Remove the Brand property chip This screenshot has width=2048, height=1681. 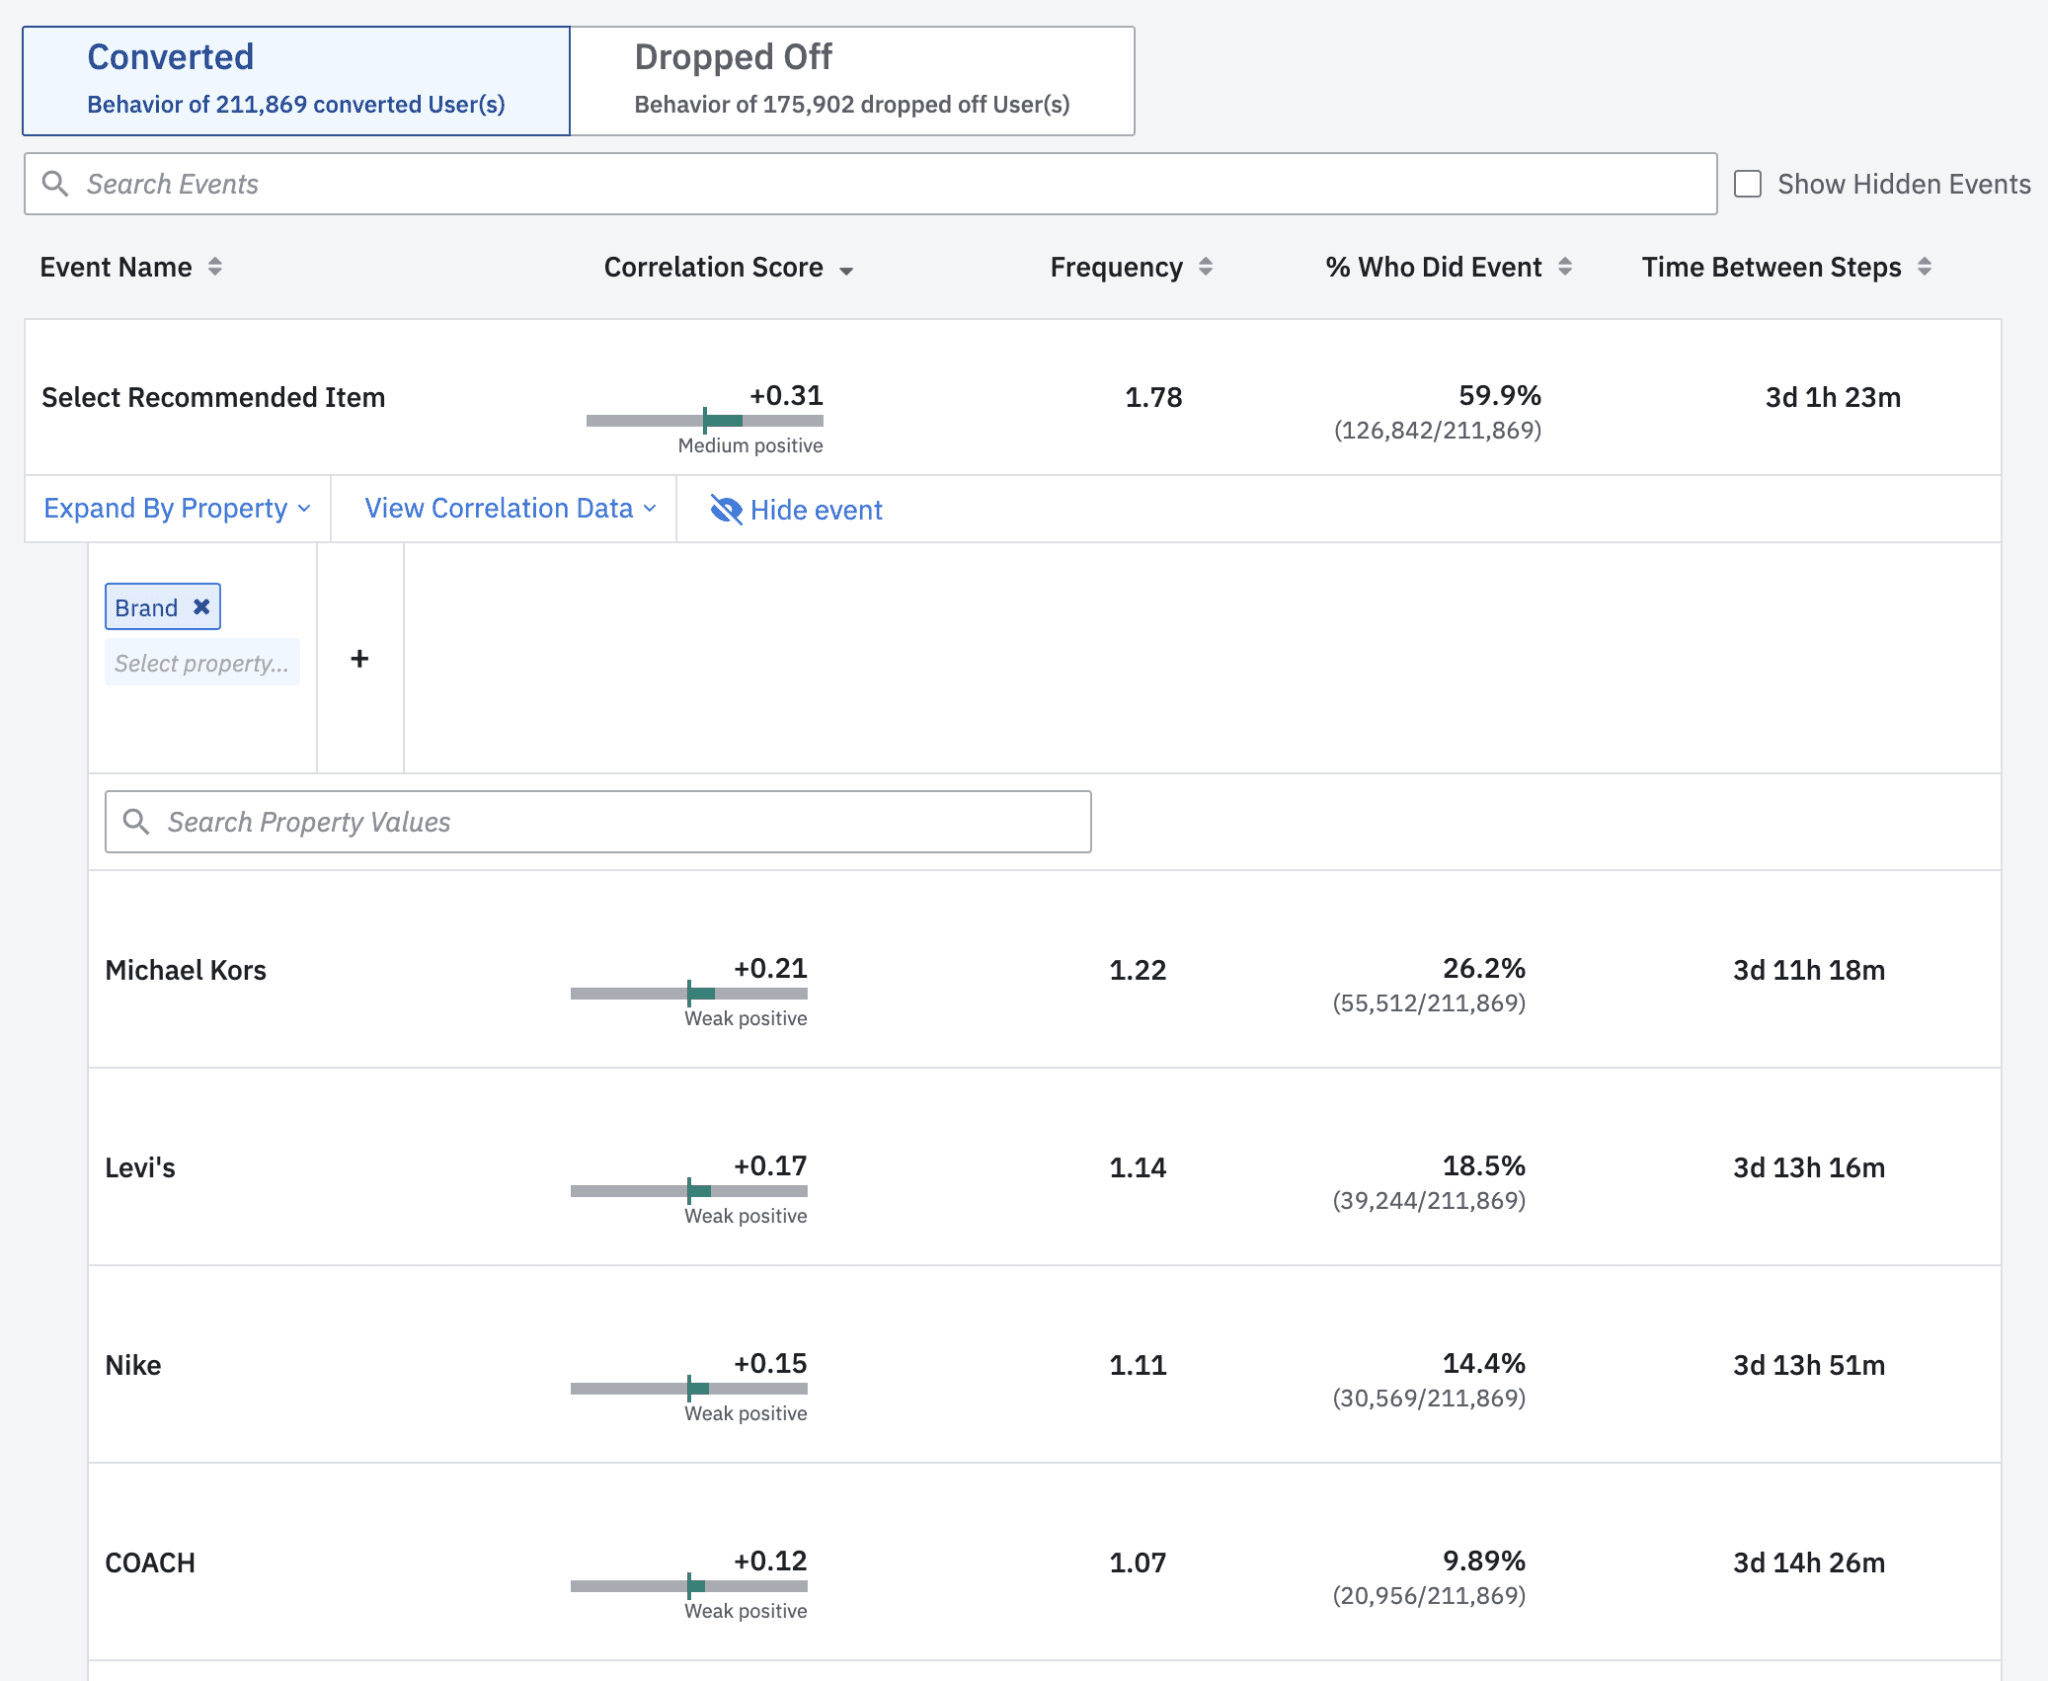(200, 606)
